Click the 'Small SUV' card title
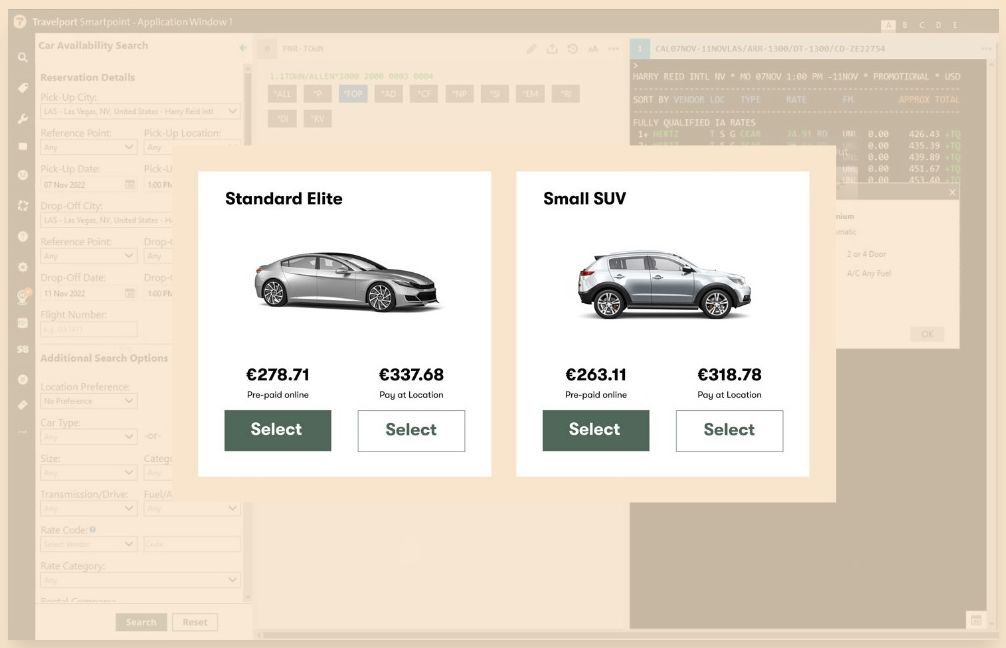 tap(584, 199)
